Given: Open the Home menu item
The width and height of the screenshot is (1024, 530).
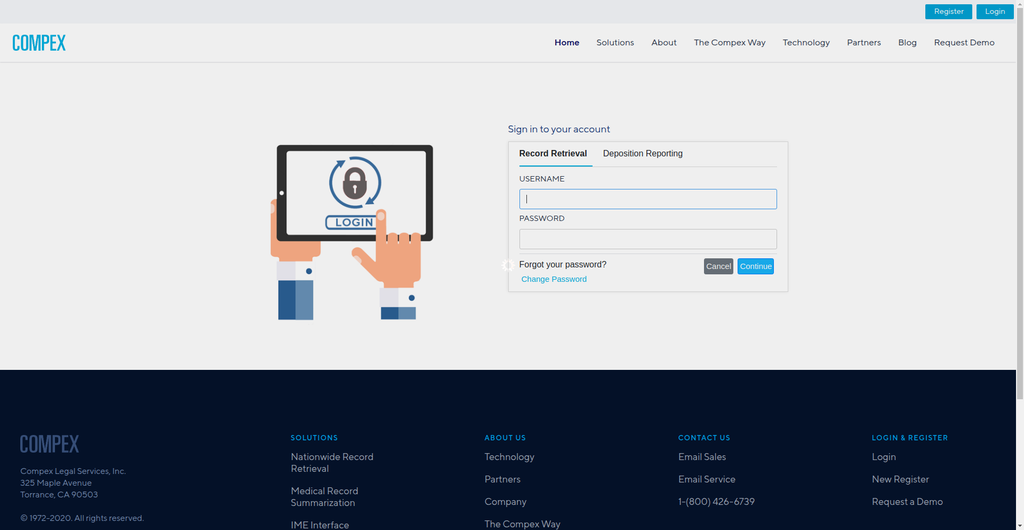Looking at the screenshot, I should pyautogui.click(x=567, y=42).
